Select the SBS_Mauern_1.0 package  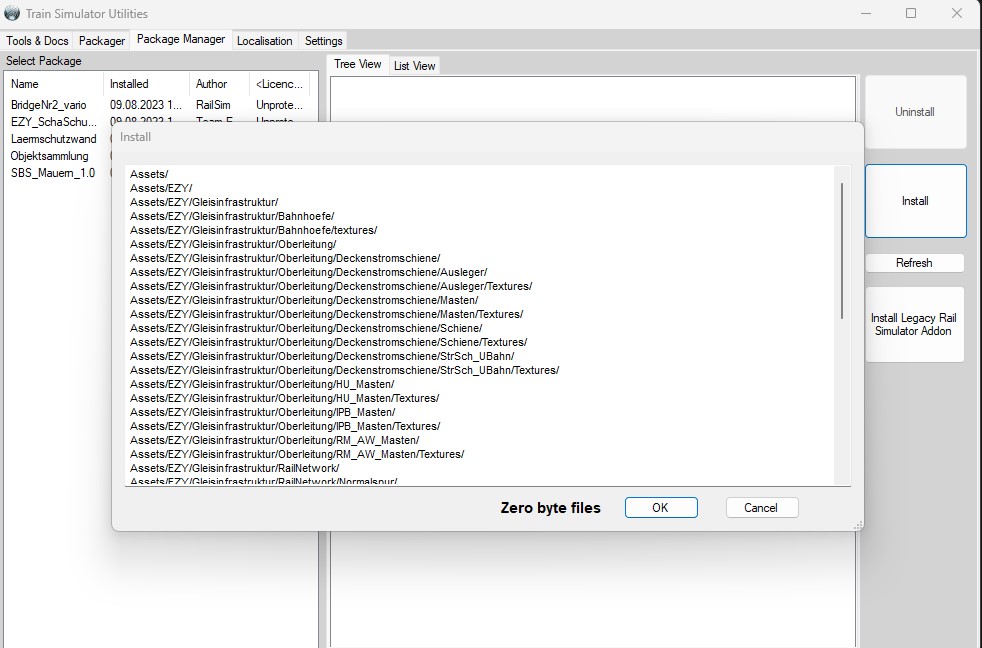tap(53, 173)
